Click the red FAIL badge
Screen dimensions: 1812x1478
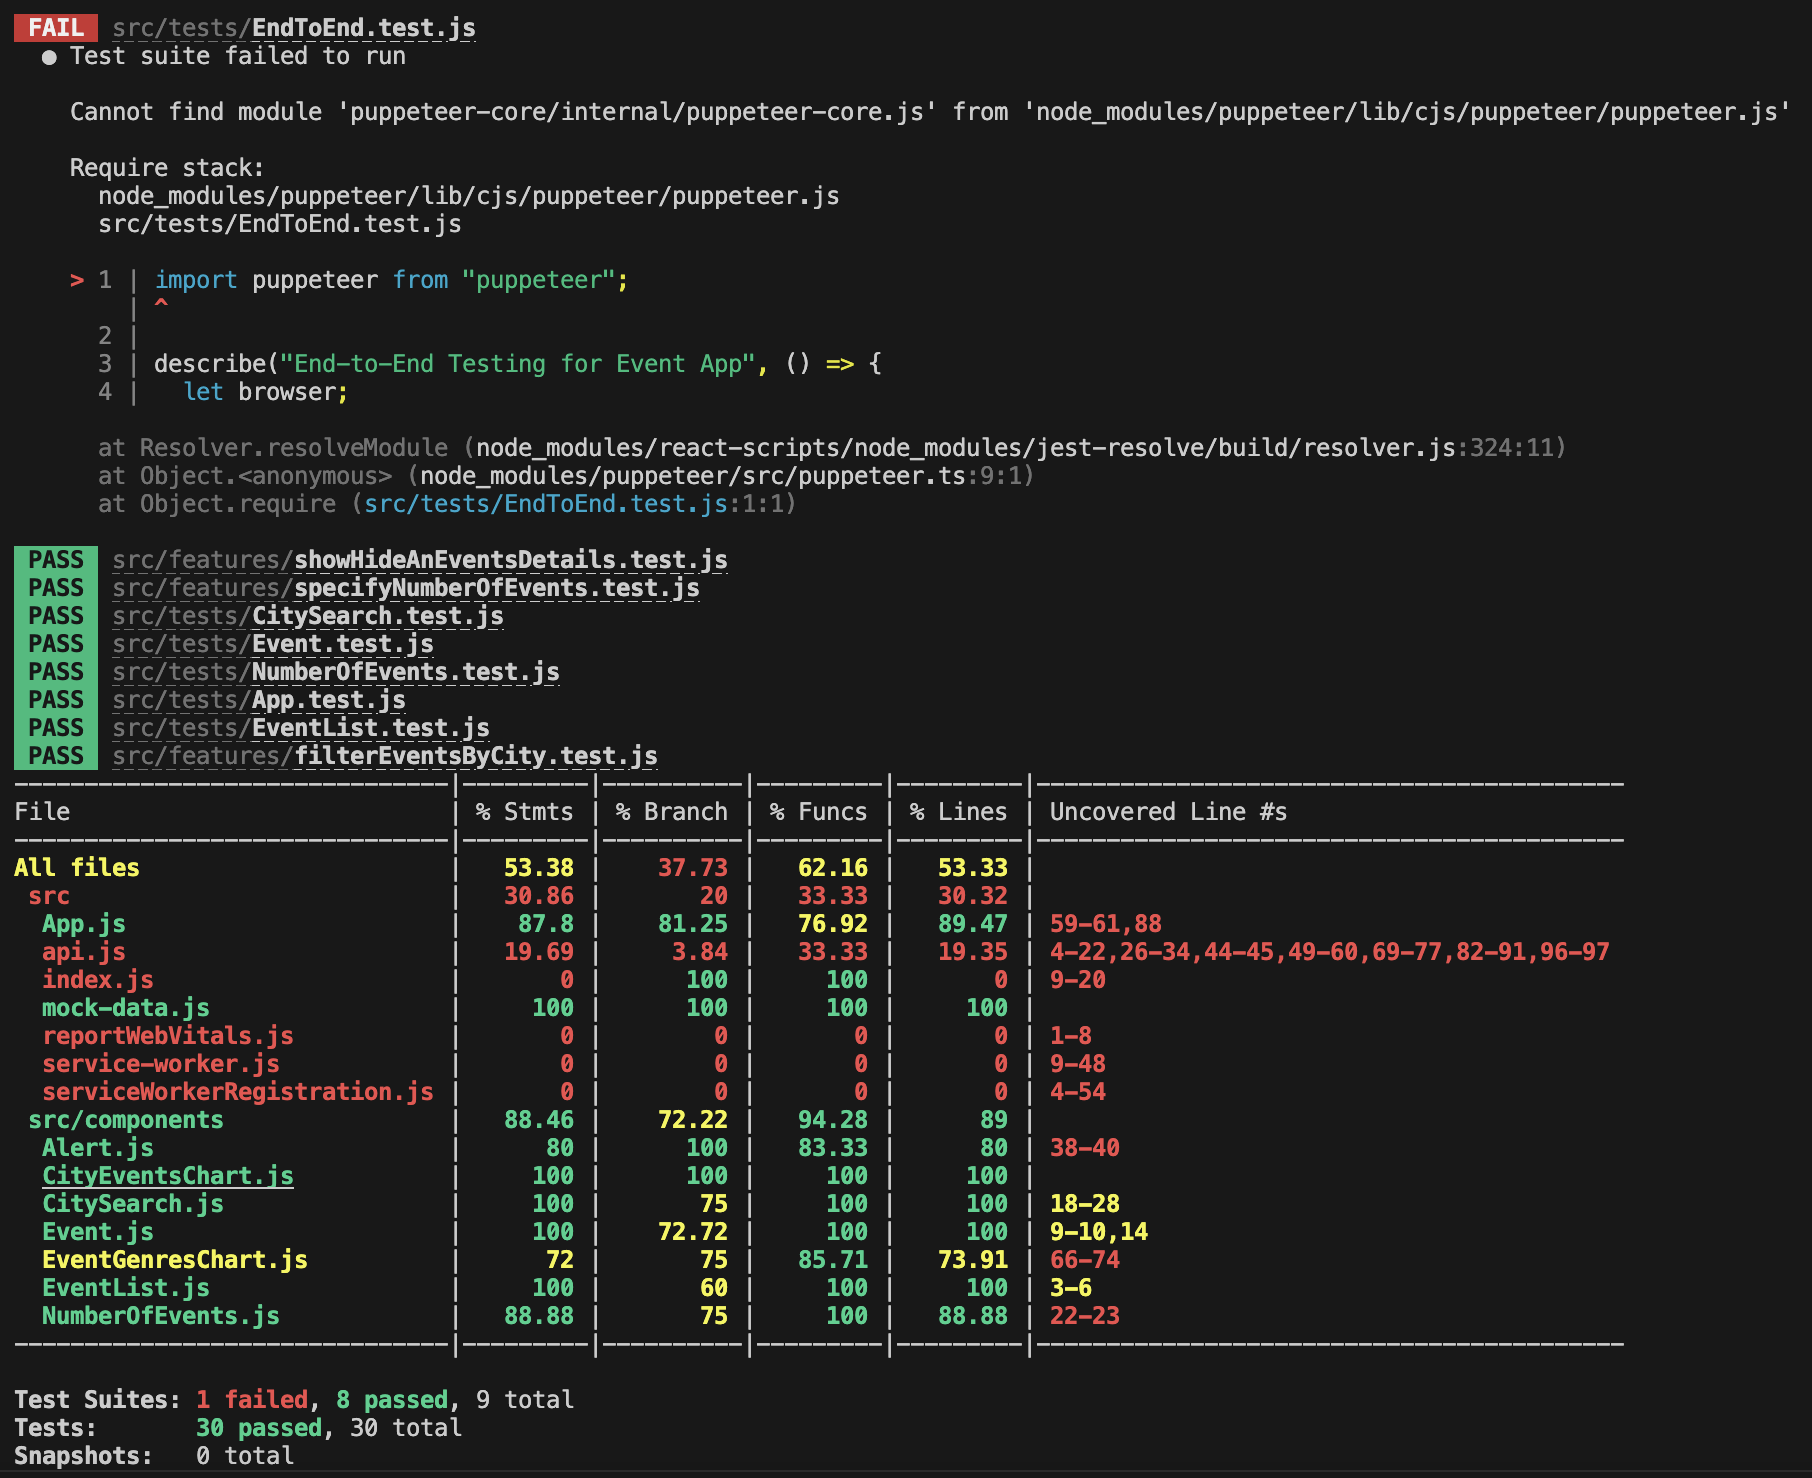56,28
